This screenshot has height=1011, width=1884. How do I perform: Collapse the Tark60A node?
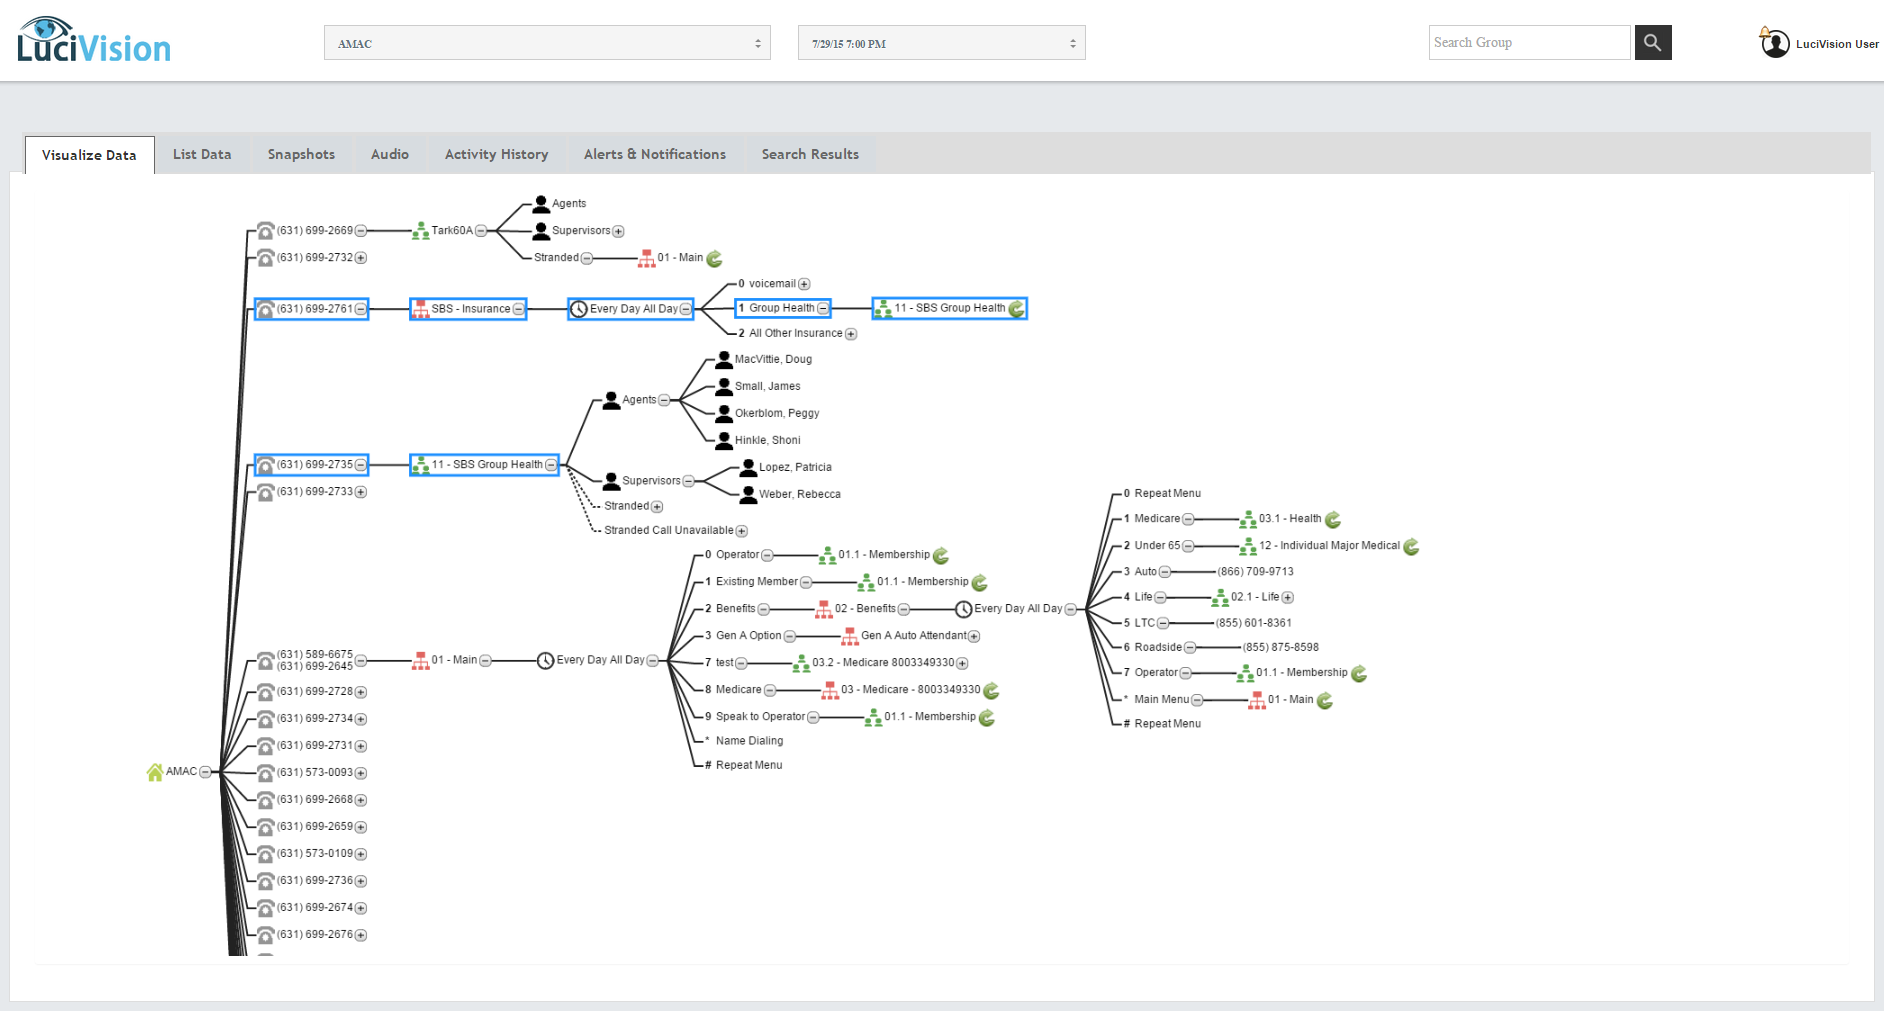pos(481,231)
